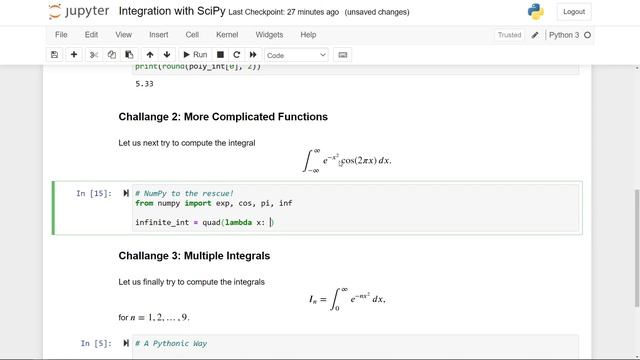Viewport: 640px width, 360px height.
Task: Click the Jupyter logo
Action: click(78, 11)
